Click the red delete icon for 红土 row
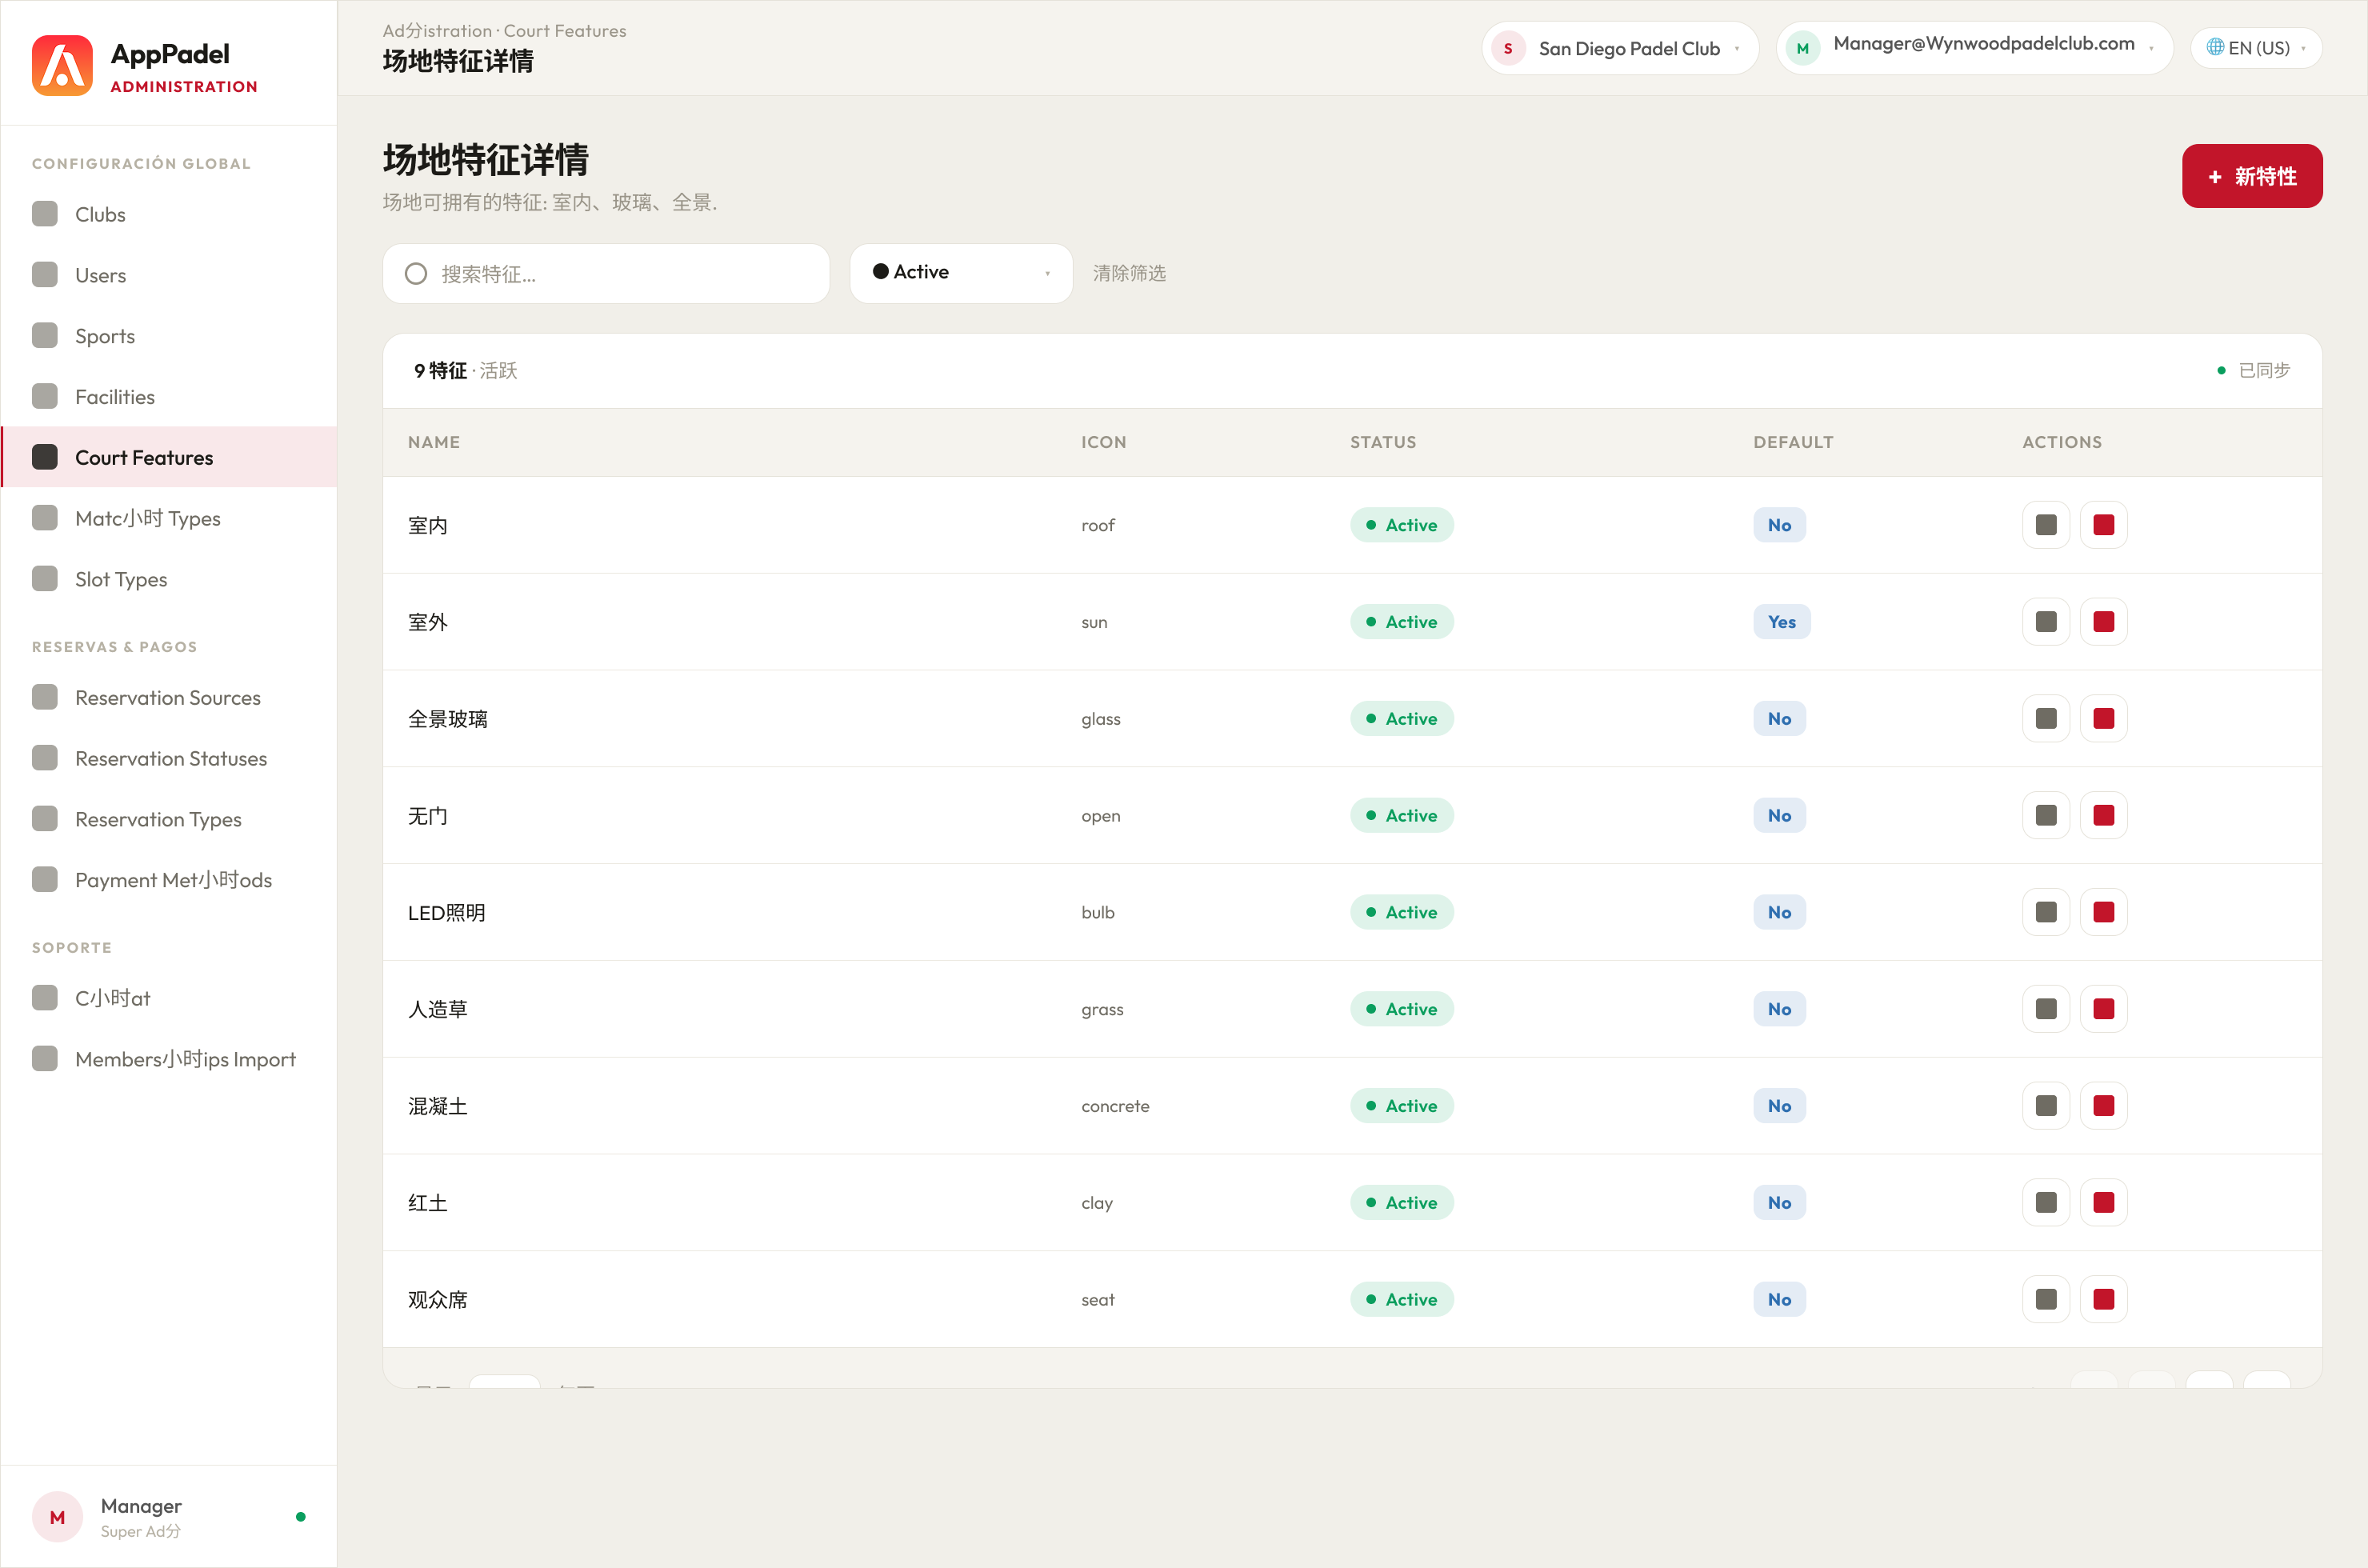The image size is (2368, 1568). [x=2103, y=1202]
